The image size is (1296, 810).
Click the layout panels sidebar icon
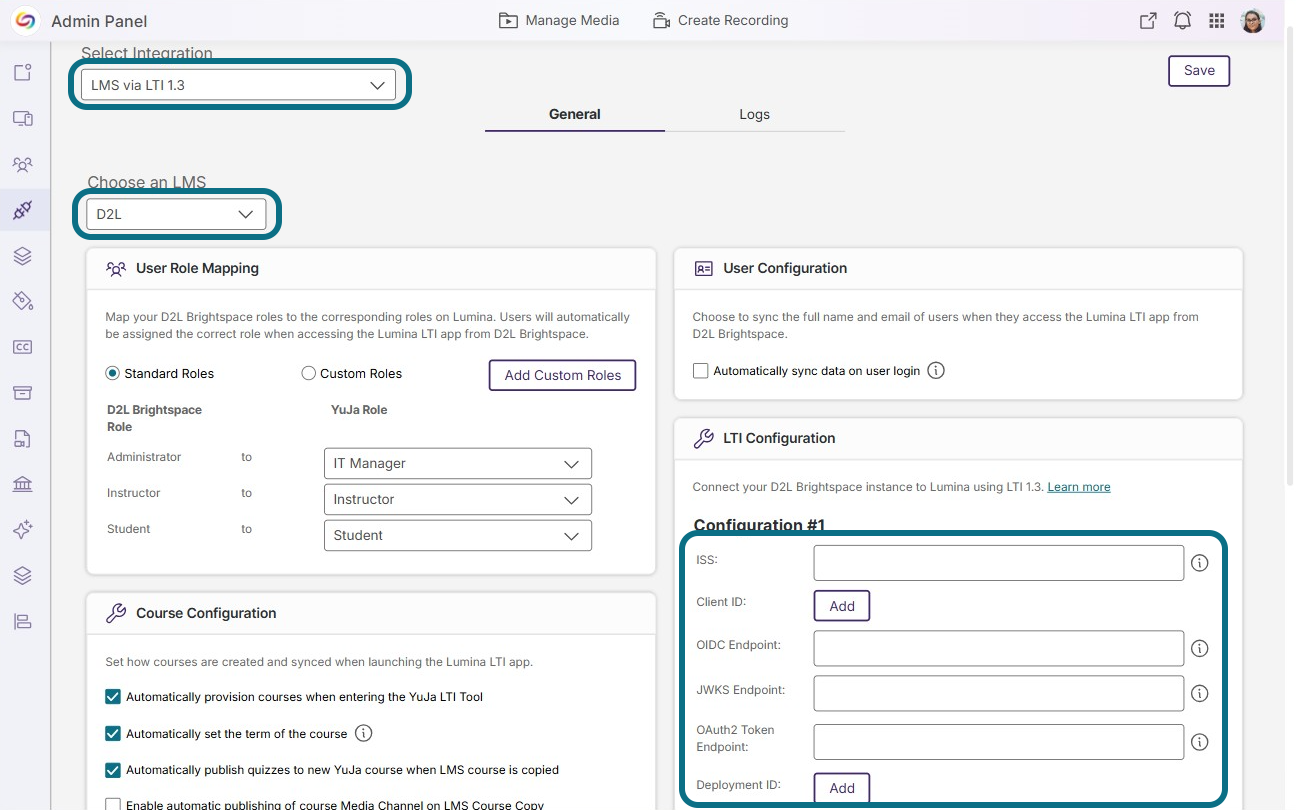coord(23,621)
